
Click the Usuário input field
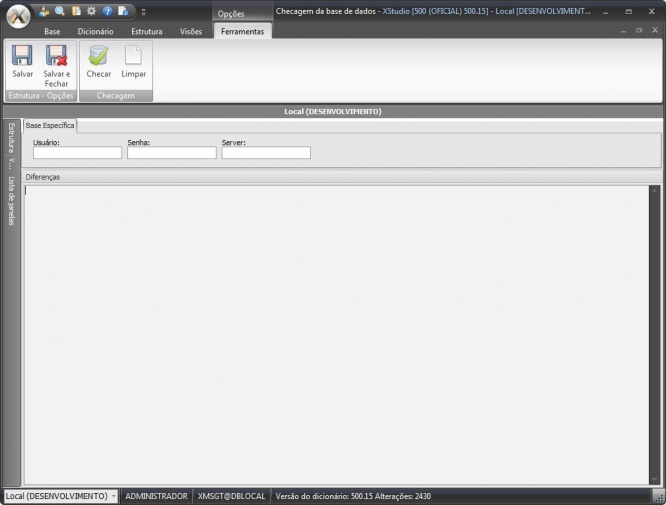tap(77, 153)
